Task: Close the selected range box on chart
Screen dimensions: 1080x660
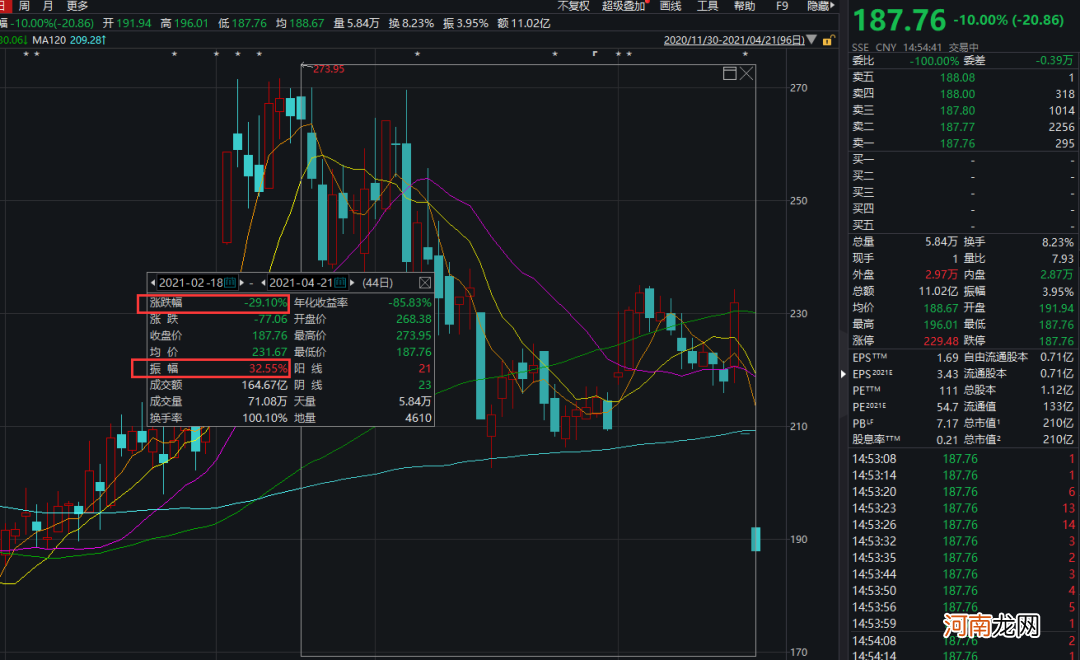Action: pyautogui.click(x=746, y=73)
